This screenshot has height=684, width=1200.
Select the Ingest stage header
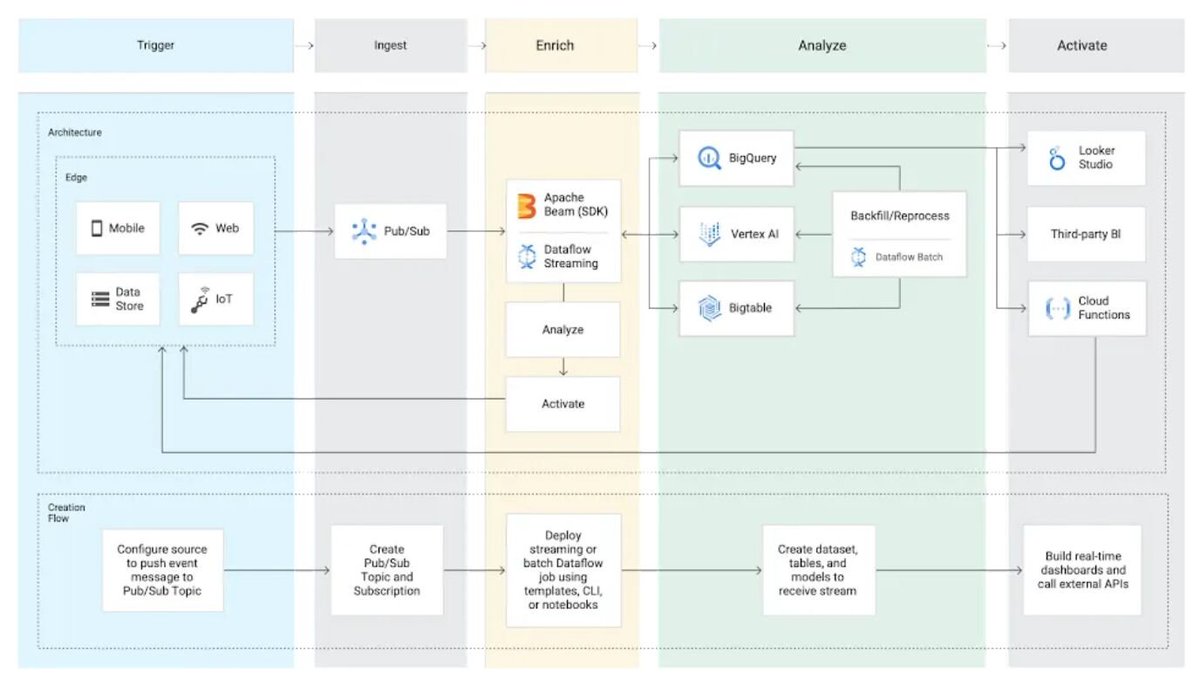391,45
